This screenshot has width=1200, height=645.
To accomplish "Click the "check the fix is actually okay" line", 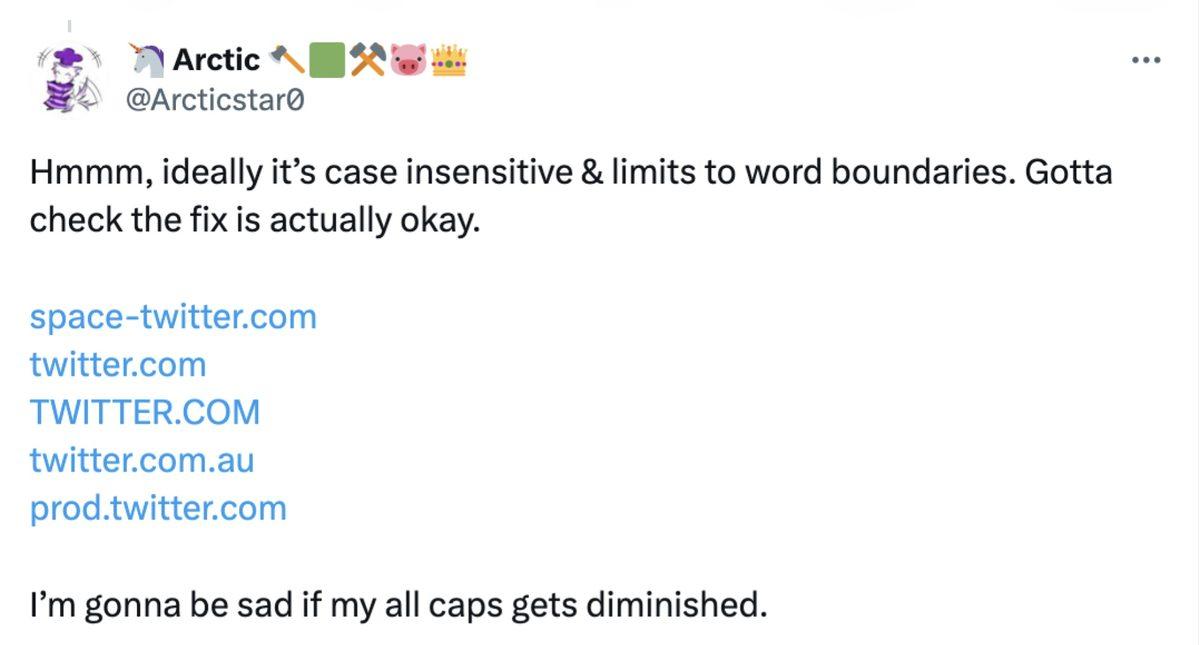I will (255, 220).
